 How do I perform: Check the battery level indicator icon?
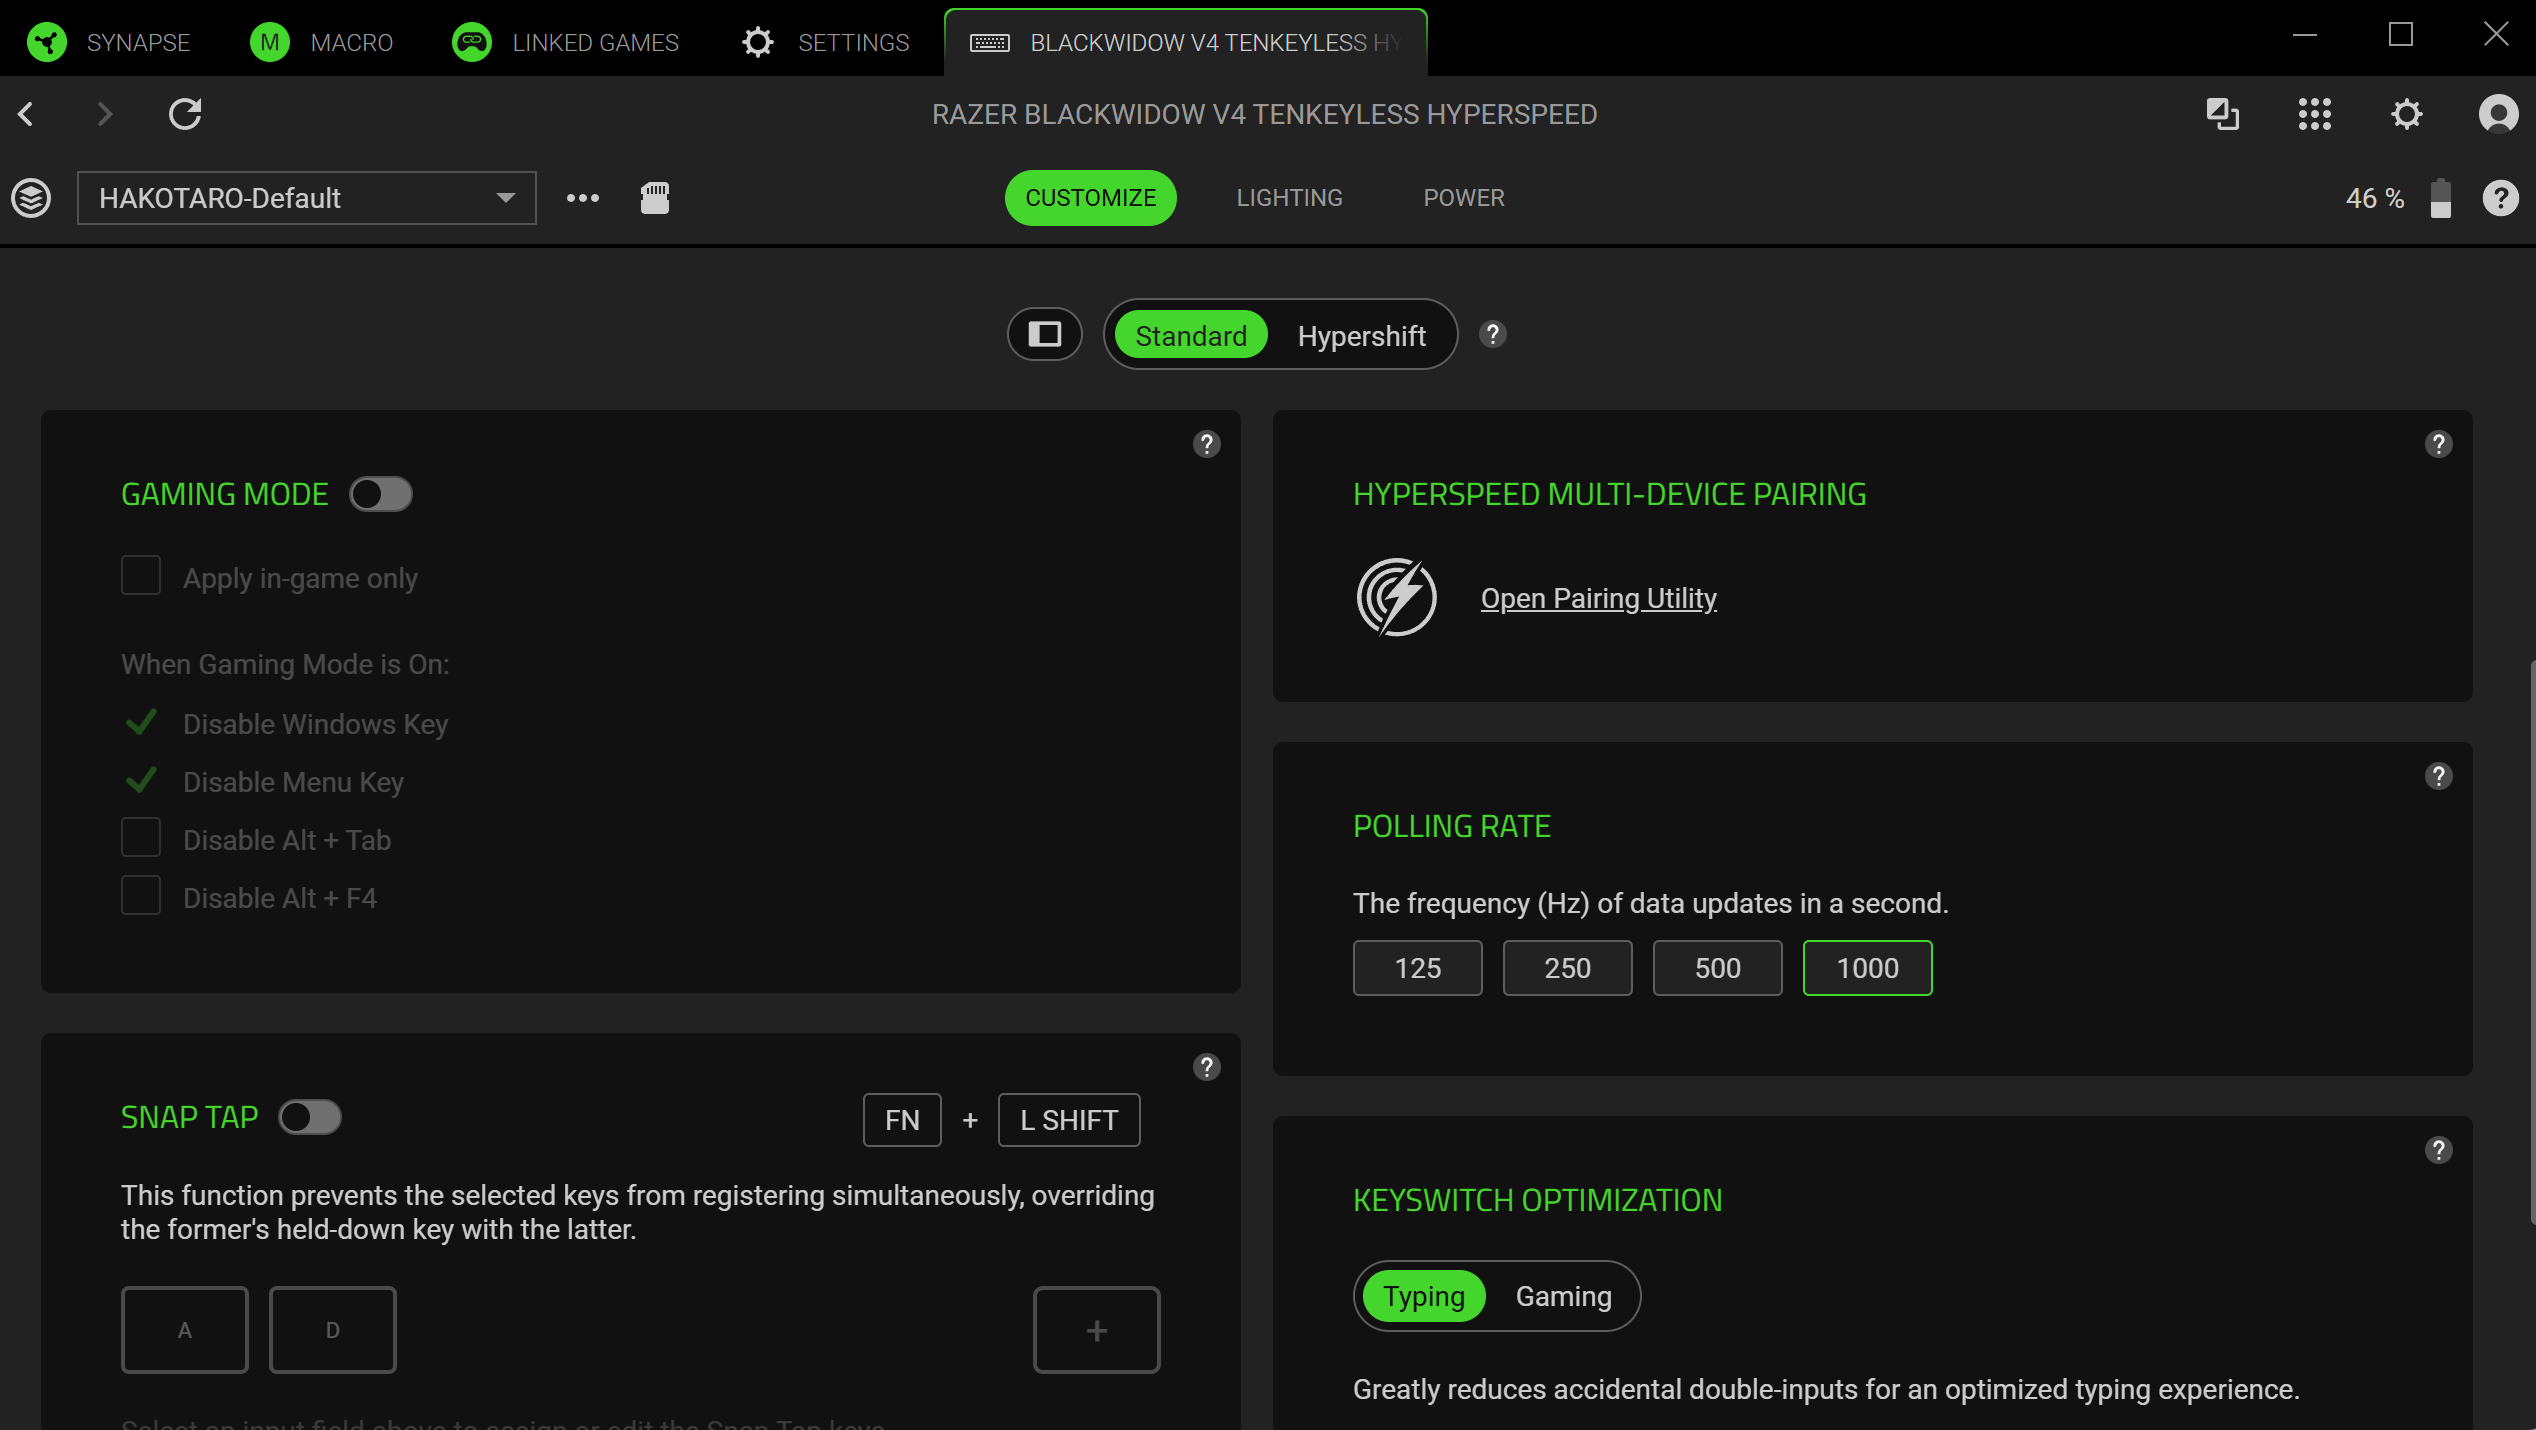pos(2441,198)
